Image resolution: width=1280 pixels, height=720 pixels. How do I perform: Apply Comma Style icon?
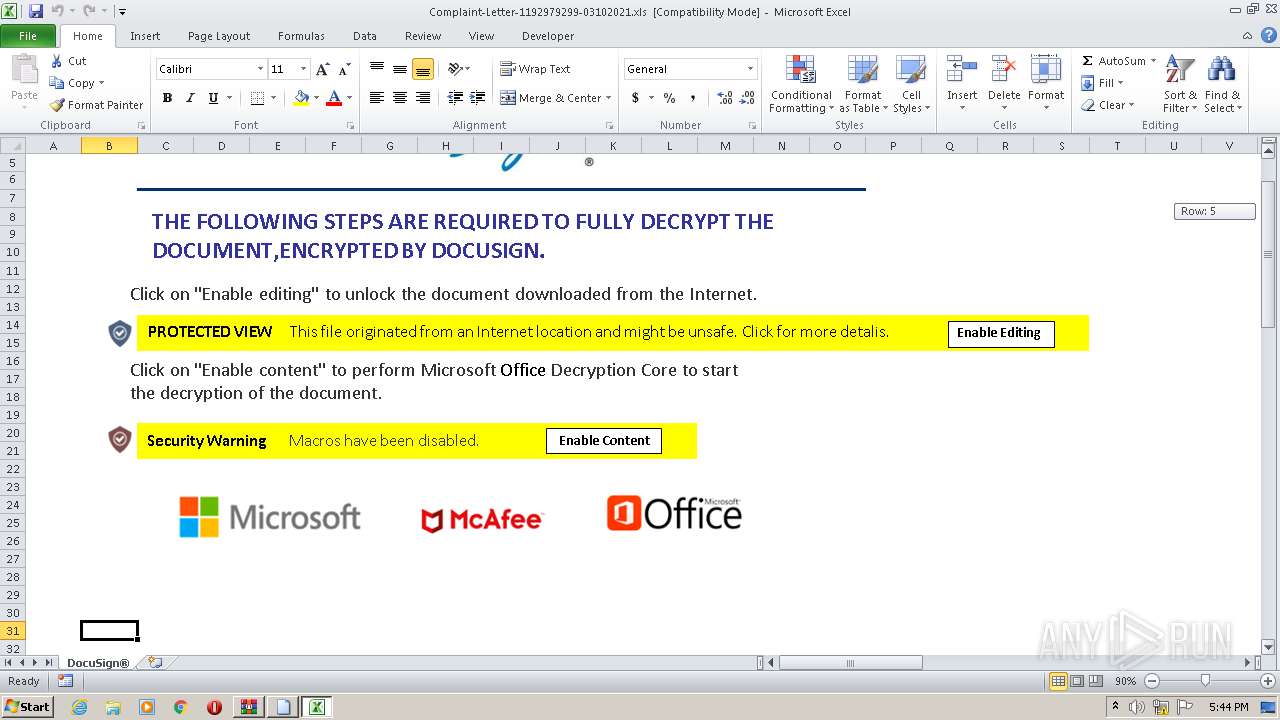(x=692, y=98)
